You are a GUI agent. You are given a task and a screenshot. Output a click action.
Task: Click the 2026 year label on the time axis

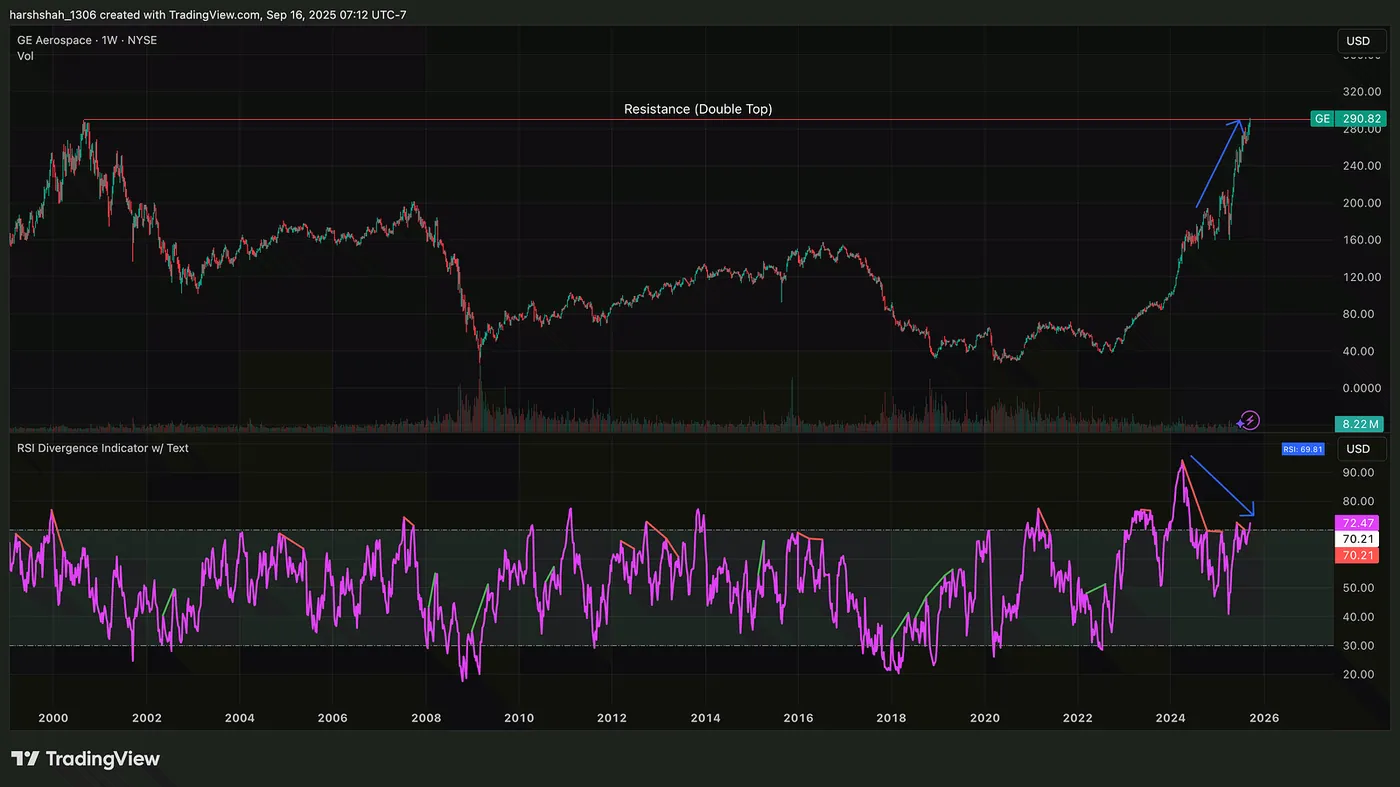point(1264,718)
